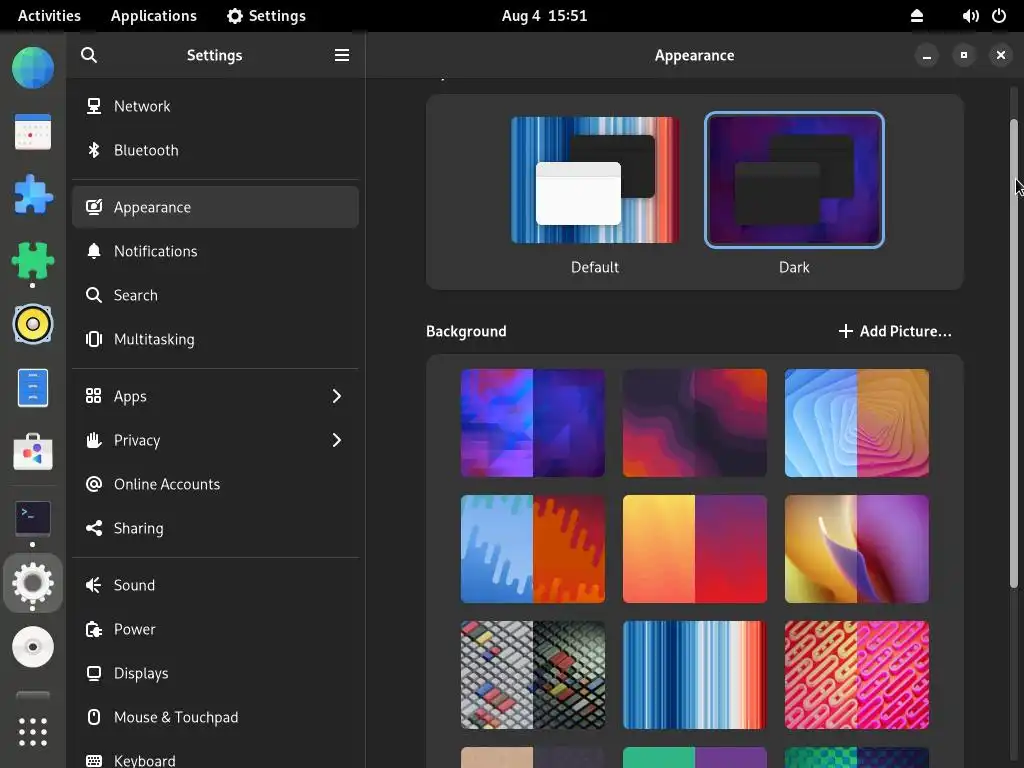Click Add Picture button

[895, 331]
